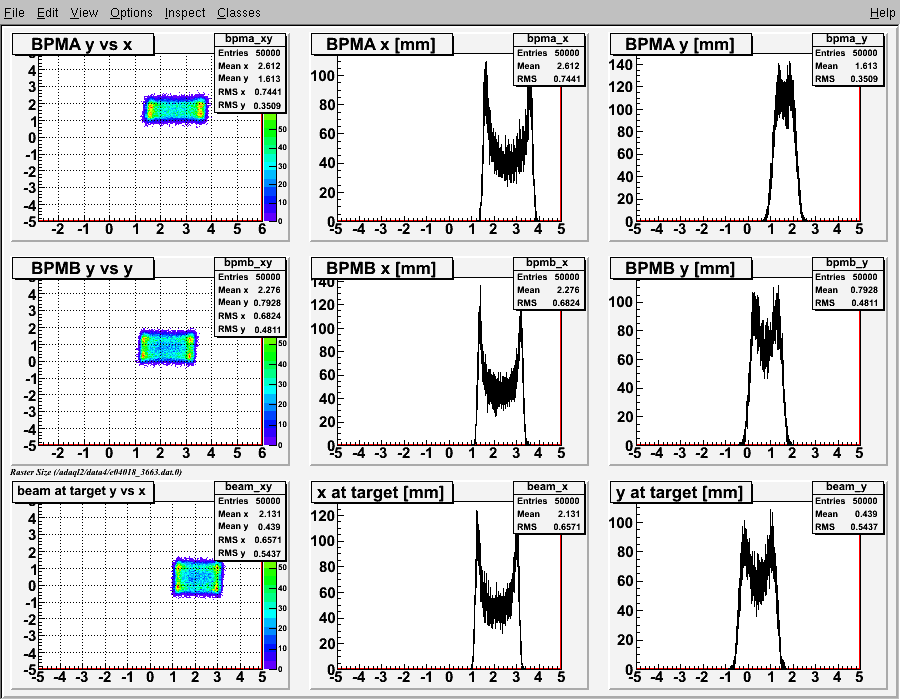The height and width of the screenshot is (700, 900).
Task: Click the bpmb_xy statistics box
Action: [x=250, y=297]
